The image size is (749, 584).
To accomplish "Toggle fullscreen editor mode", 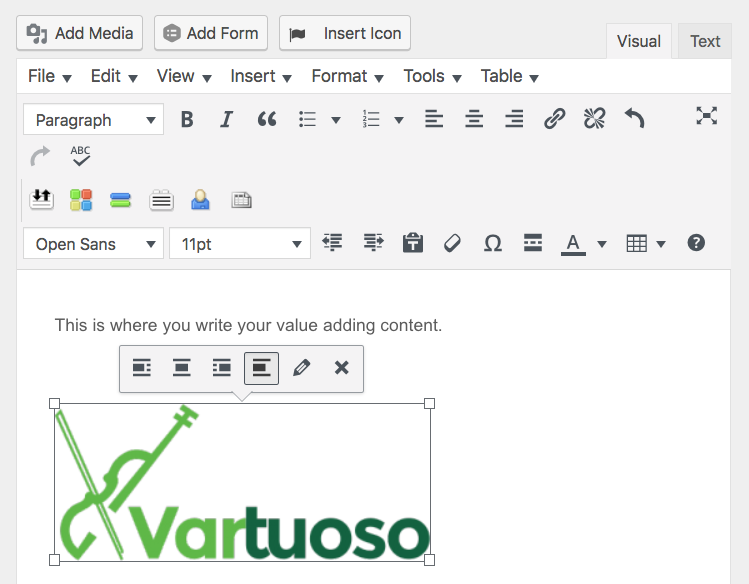I will [706, 116].
